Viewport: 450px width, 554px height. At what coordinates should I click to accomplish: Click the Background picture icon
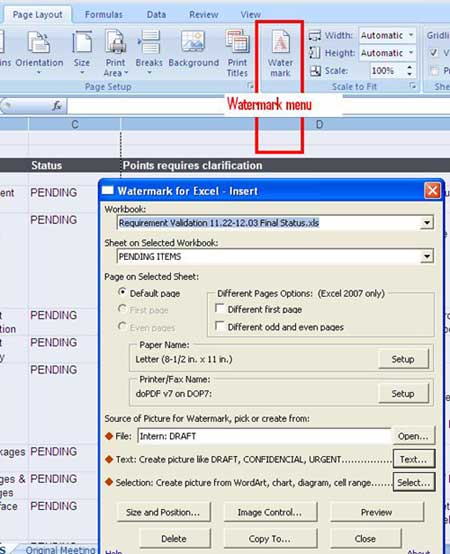click(193, 42)
